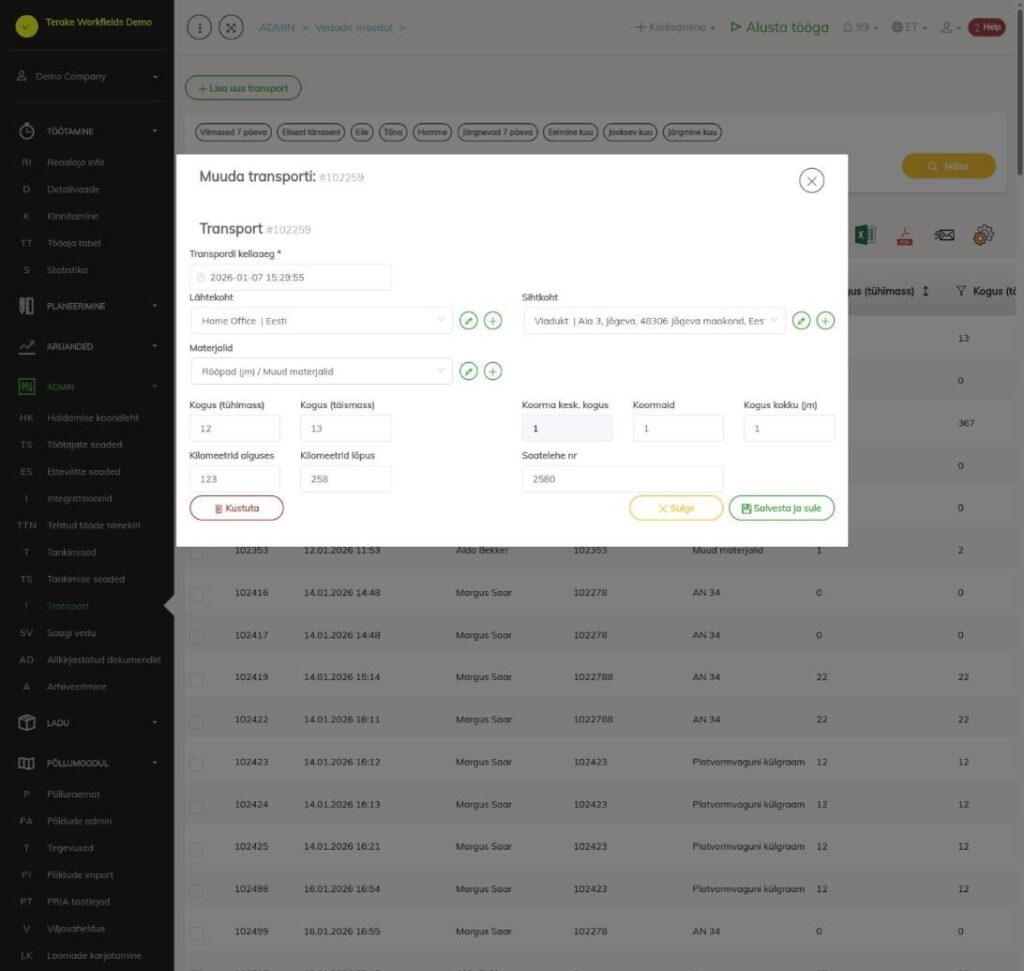Click the Salvesta ja sule button
Screen dimensions: 1024x971
click(x=781, y=508)
